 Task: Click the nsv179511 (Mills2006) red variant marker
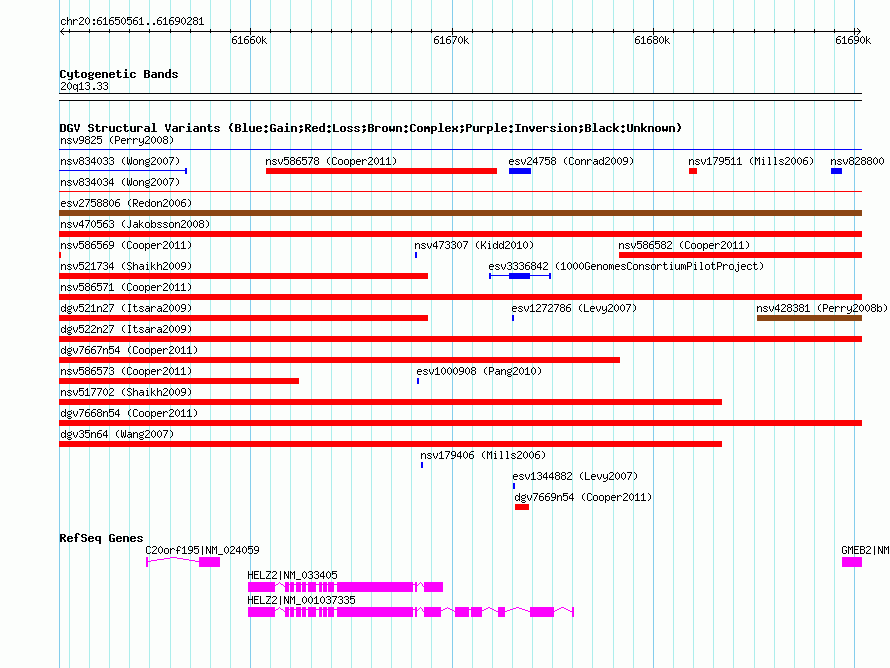tap(692, 171)
